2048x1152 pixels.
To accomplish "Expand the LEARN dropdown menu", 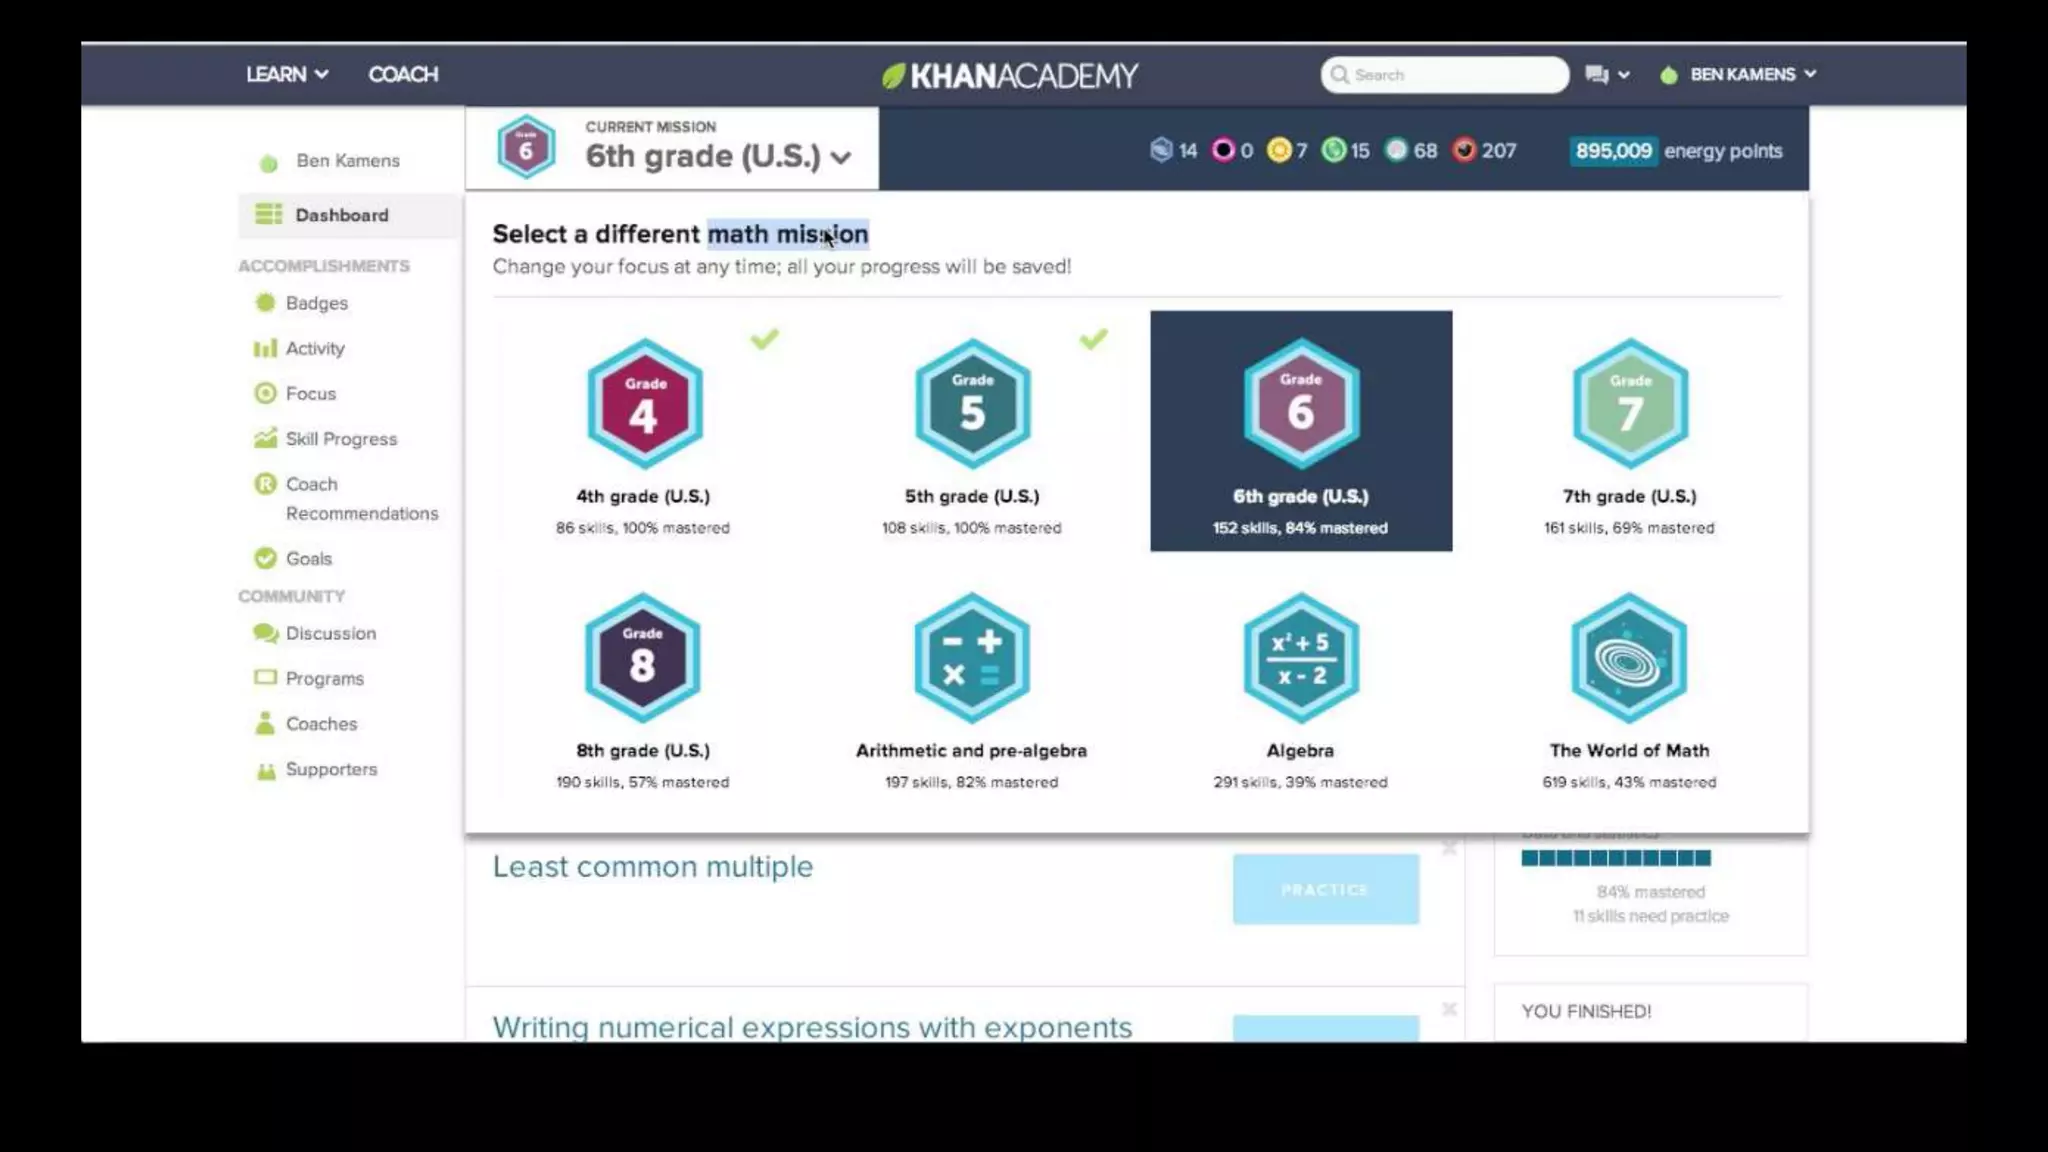I will (x=287, y=75).
